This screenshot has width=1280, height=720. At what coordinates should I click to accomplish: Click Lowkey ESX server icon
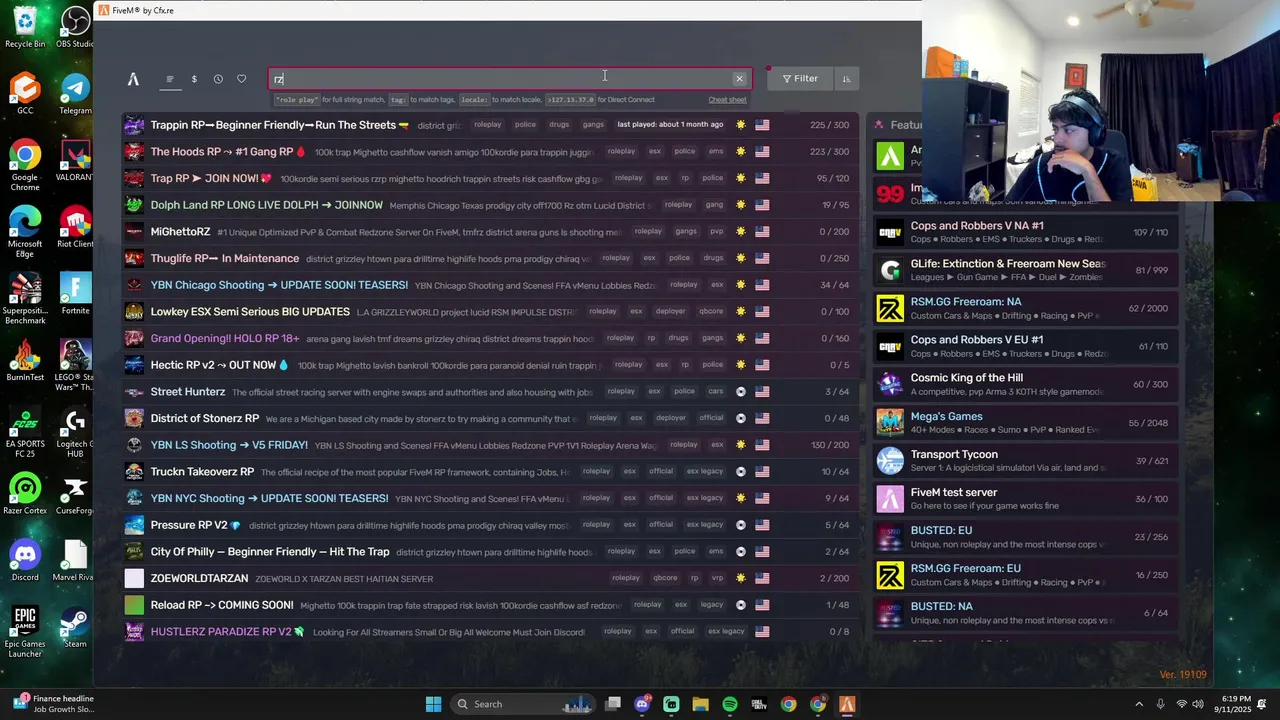[x=134, y=312]
